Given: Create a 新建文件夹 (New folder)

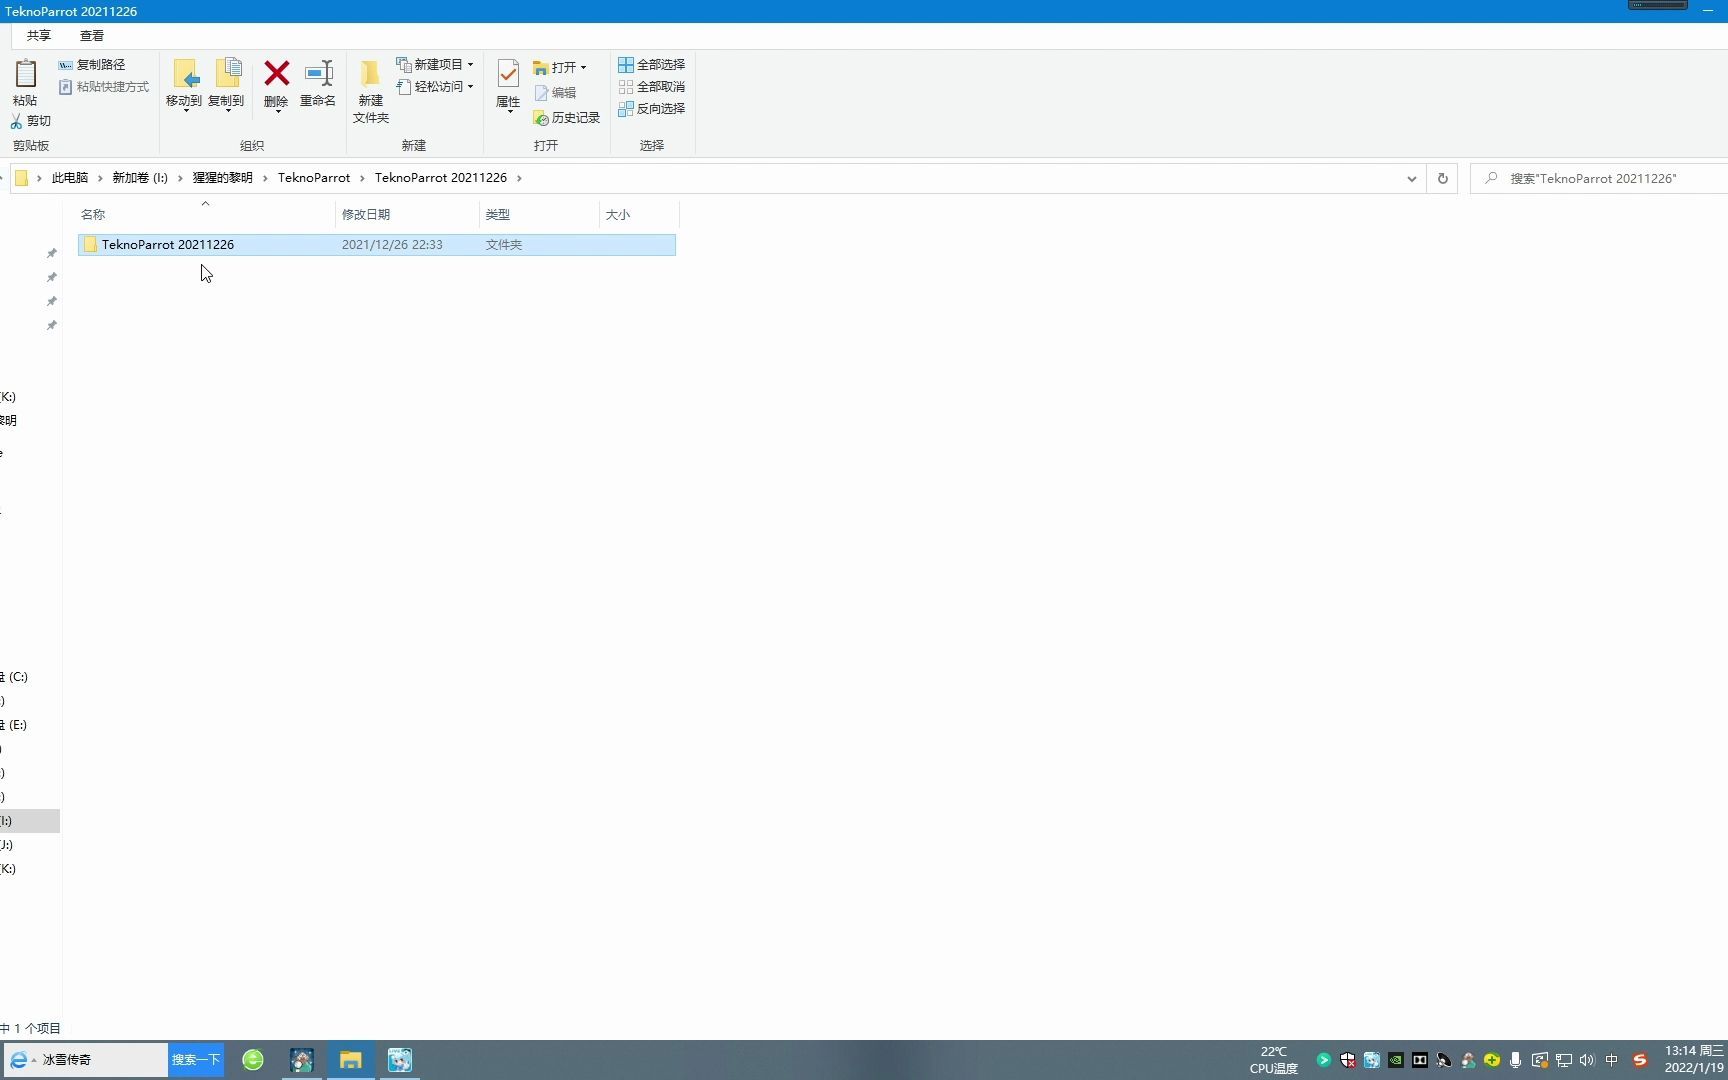Looking at the screenshot, I should point(370,90).
